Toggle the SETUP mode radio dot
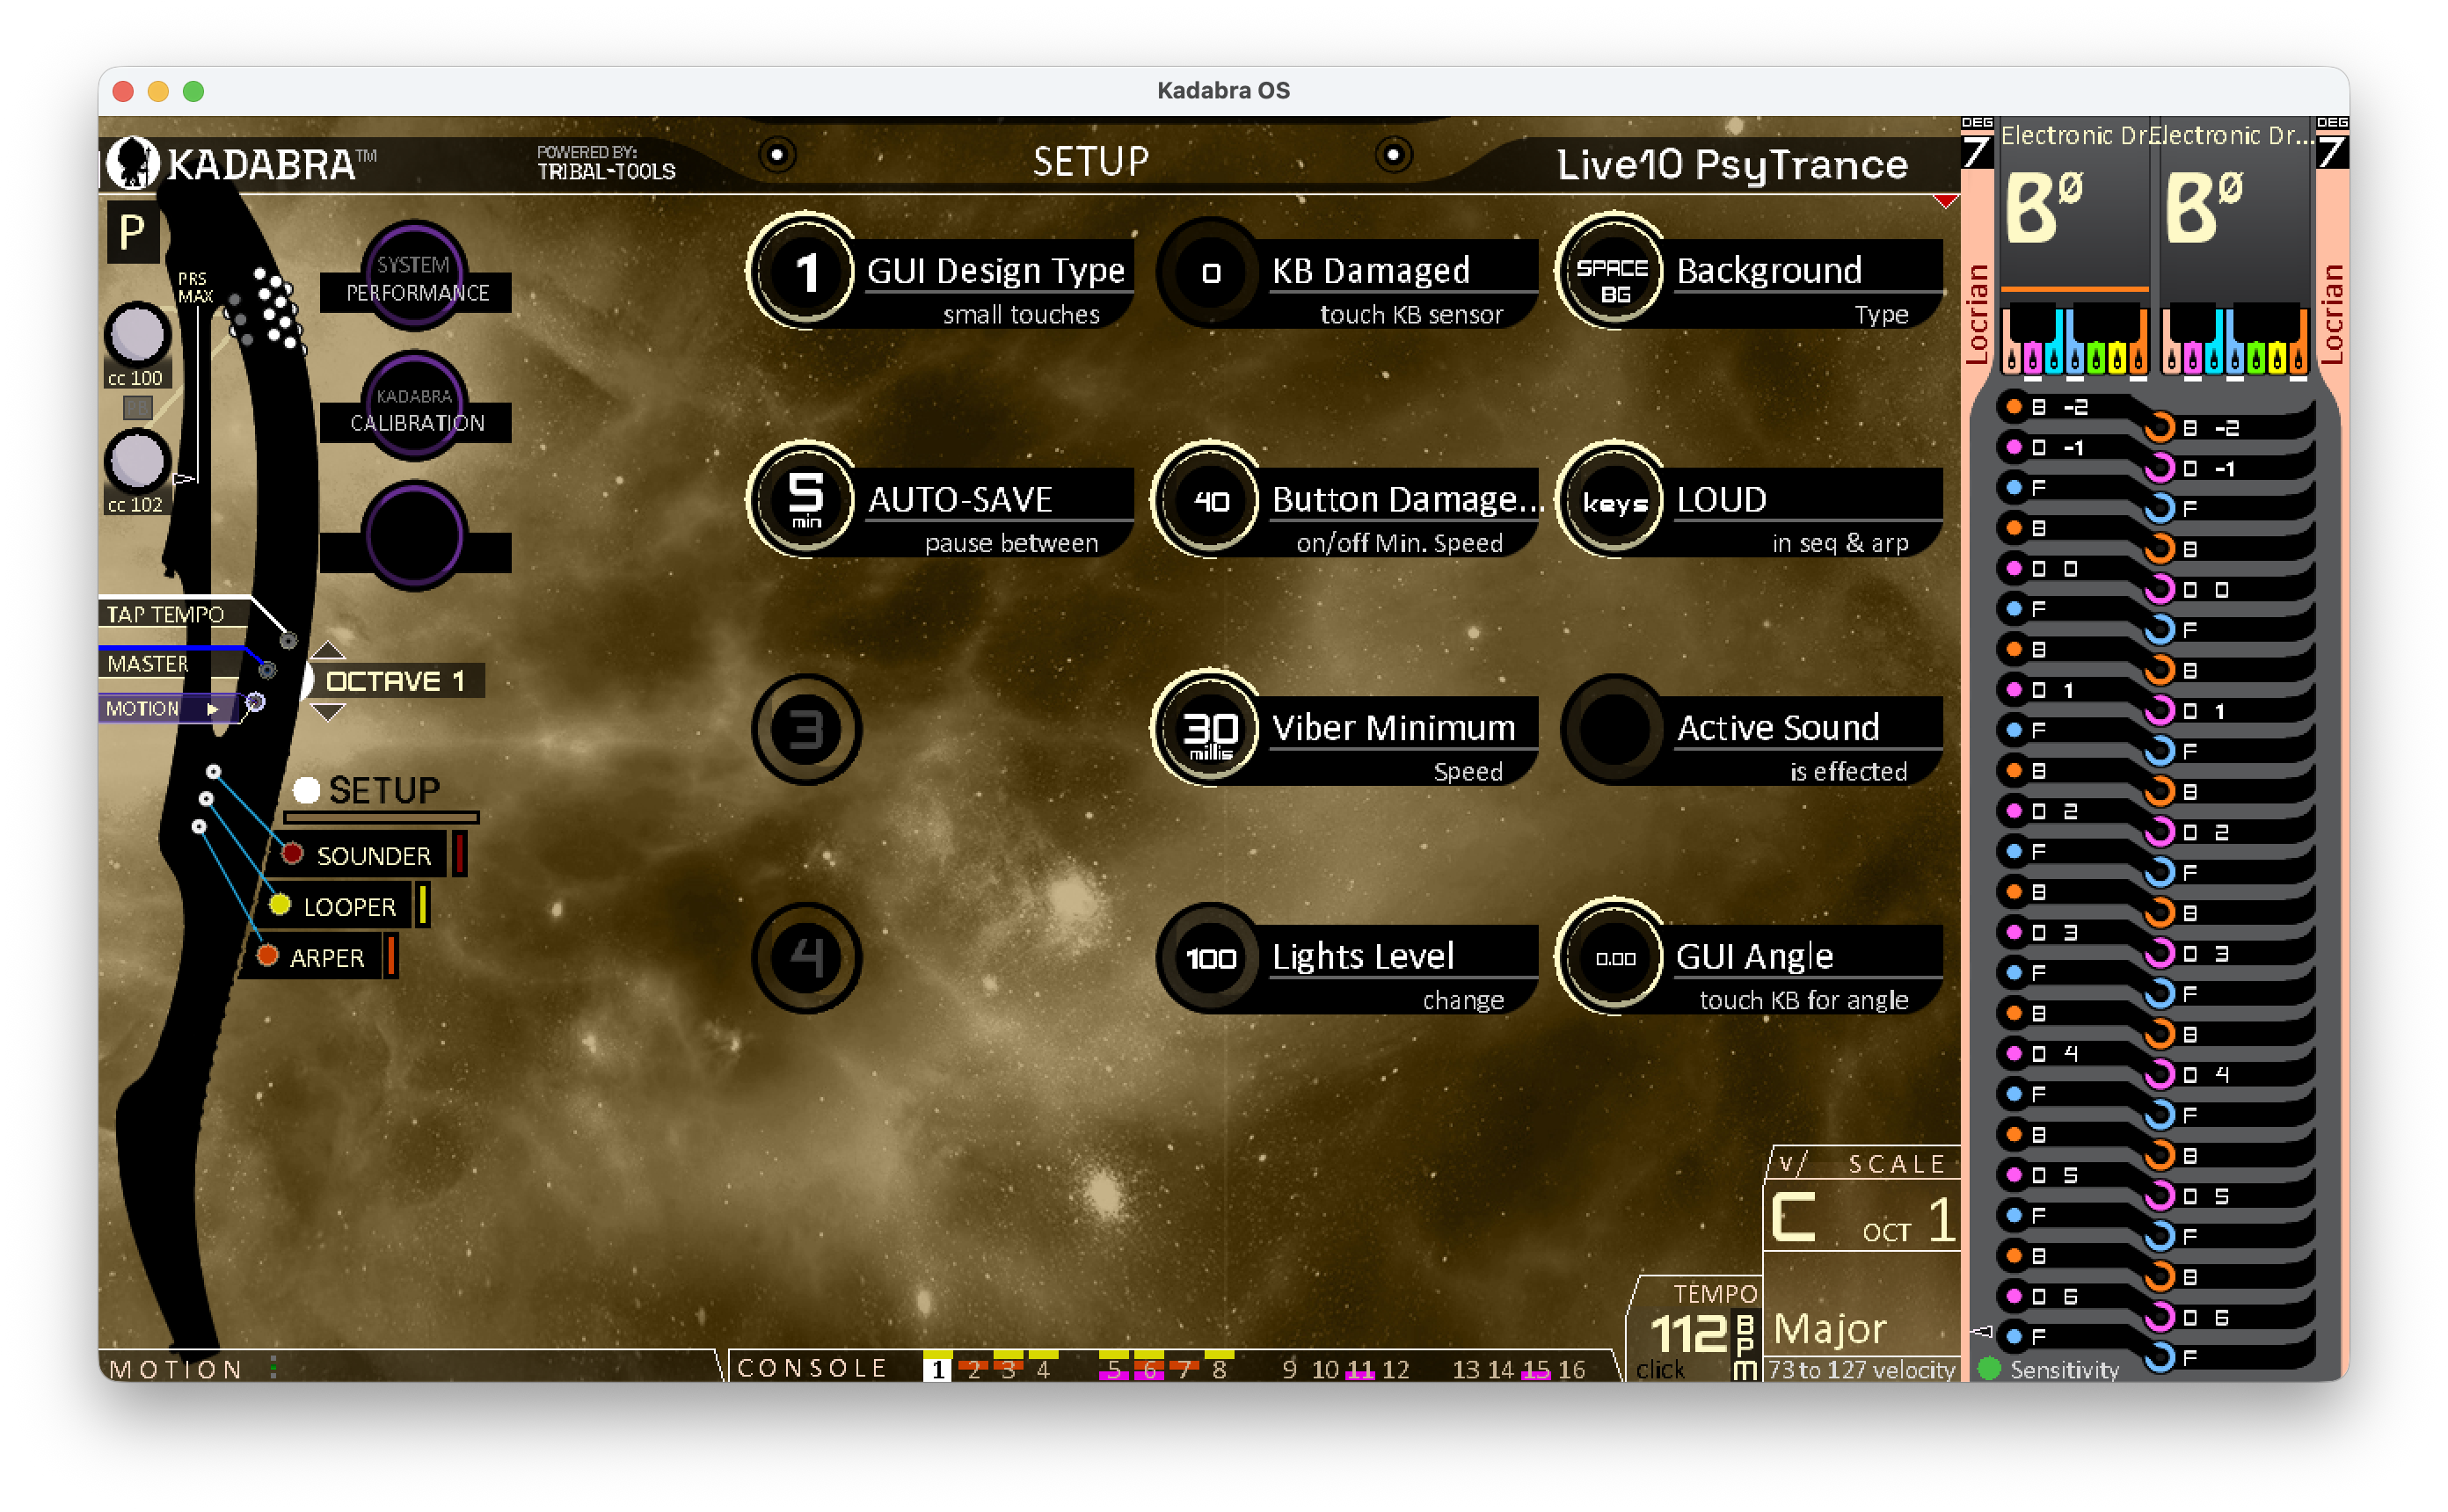 click(x=306, y=790)
